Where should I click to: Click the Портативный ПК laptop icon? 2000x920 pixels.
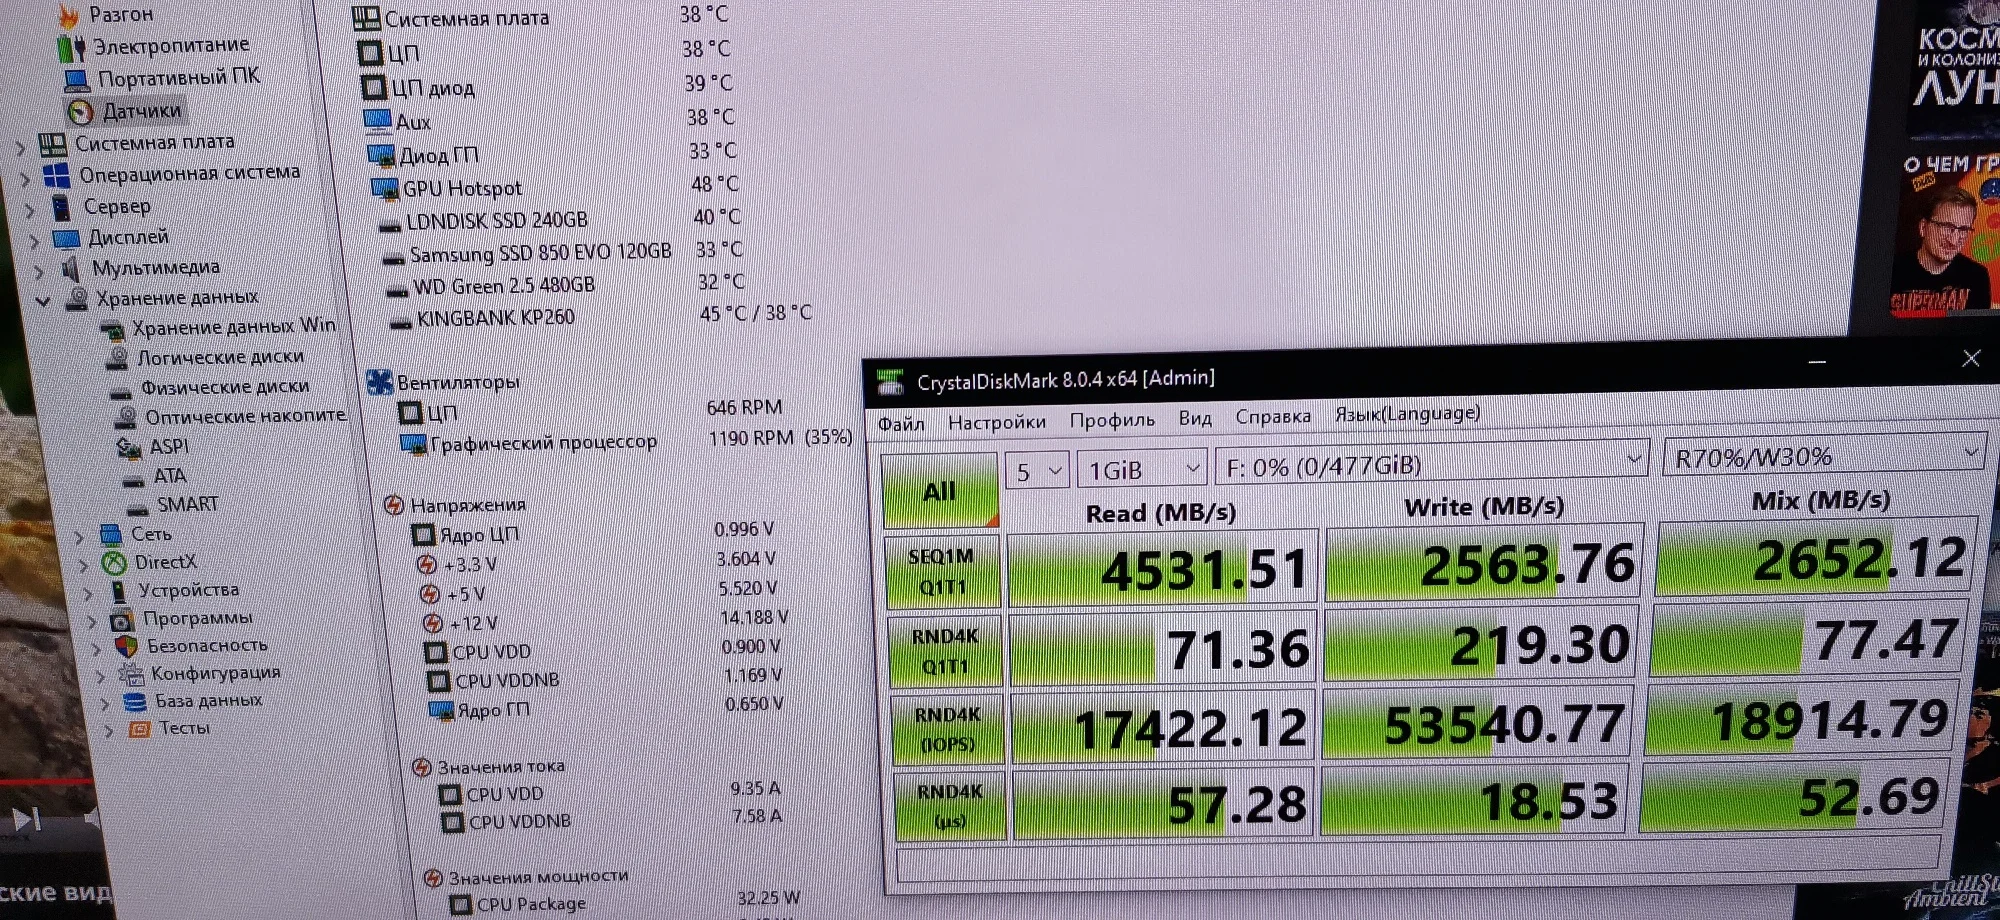(76, 80)
